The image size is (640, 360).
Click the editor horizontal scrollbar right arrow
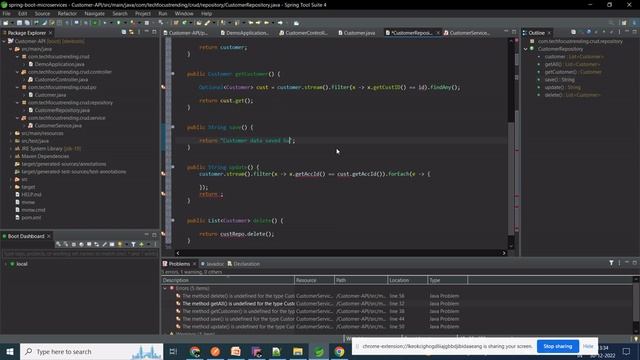tap(504, 253)
